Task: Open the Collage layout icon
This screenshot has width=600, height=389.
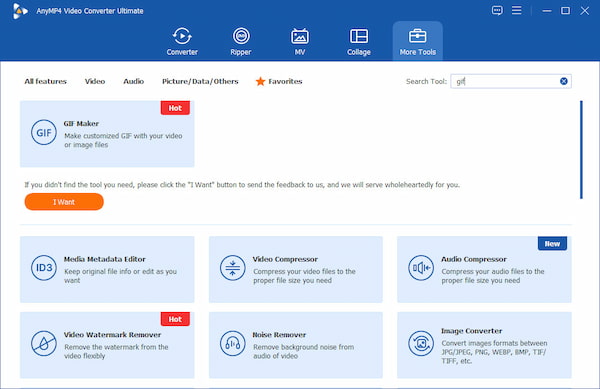Action: [359, 36]
